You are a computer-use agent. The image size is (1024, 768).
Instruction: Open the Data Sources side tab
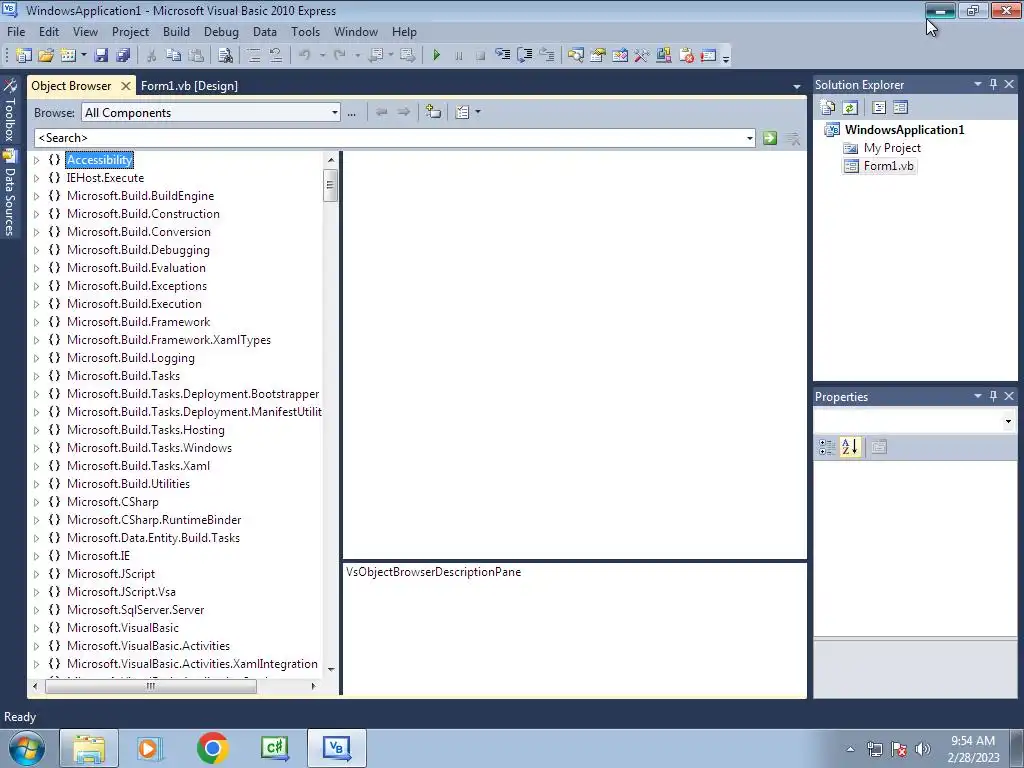[x=9, y=193]
